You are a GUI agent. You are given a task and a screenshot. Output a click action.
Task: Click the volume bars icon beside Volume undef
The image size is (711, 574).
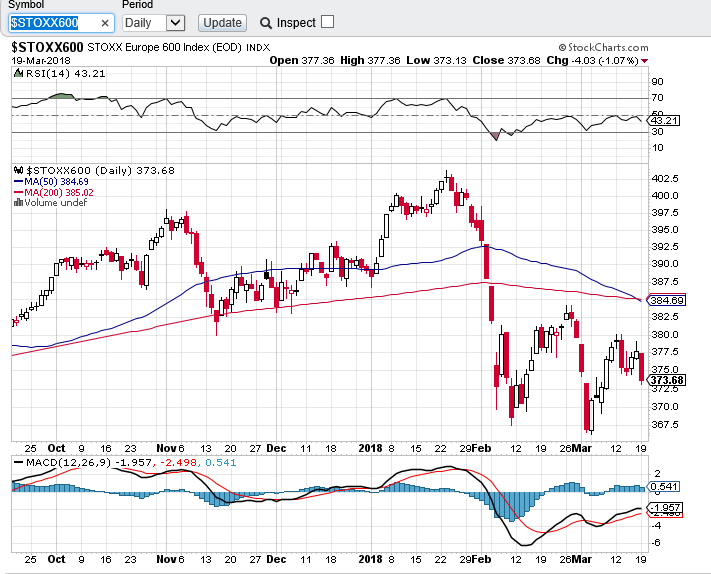[19, 203]
